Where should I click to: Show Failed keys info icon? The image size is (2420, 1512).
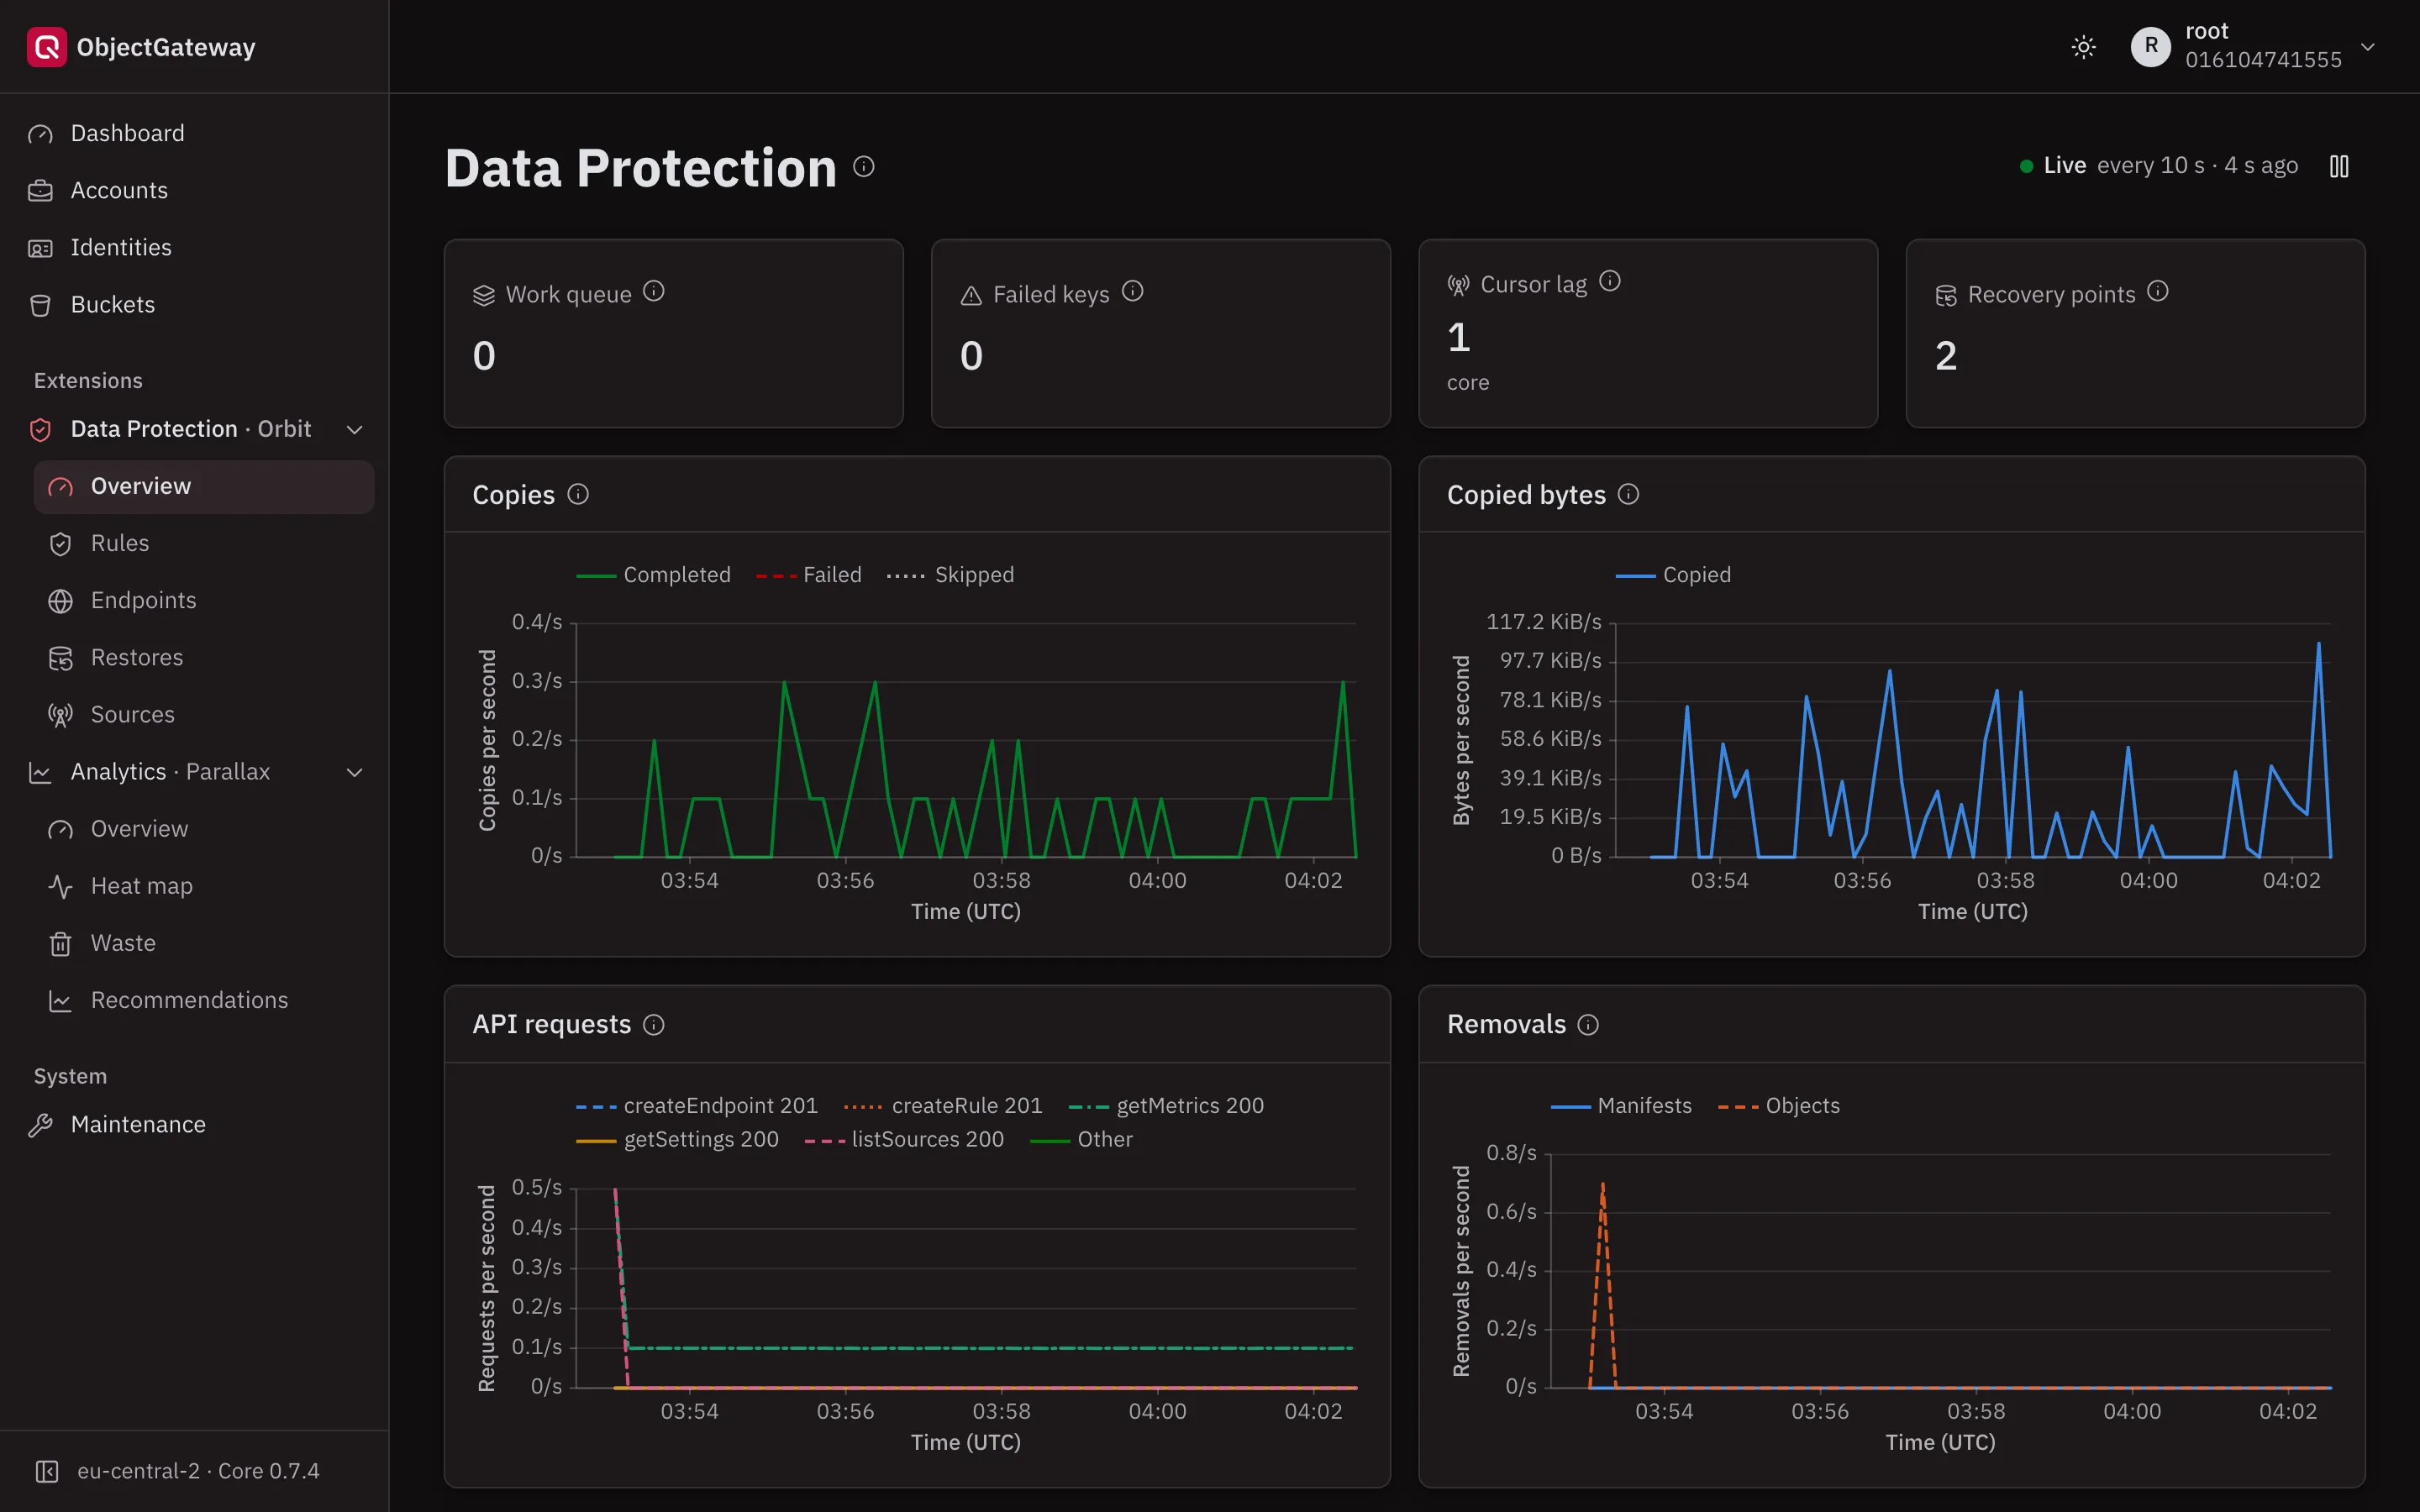1132,291
